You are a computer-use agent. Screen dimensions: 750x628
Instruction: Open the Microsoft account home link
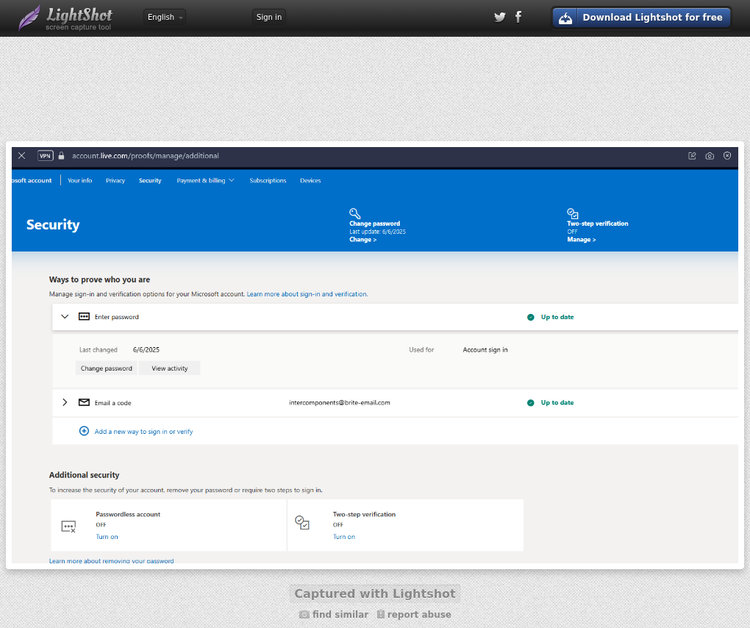pyautogui.click(x=32, y=180)
